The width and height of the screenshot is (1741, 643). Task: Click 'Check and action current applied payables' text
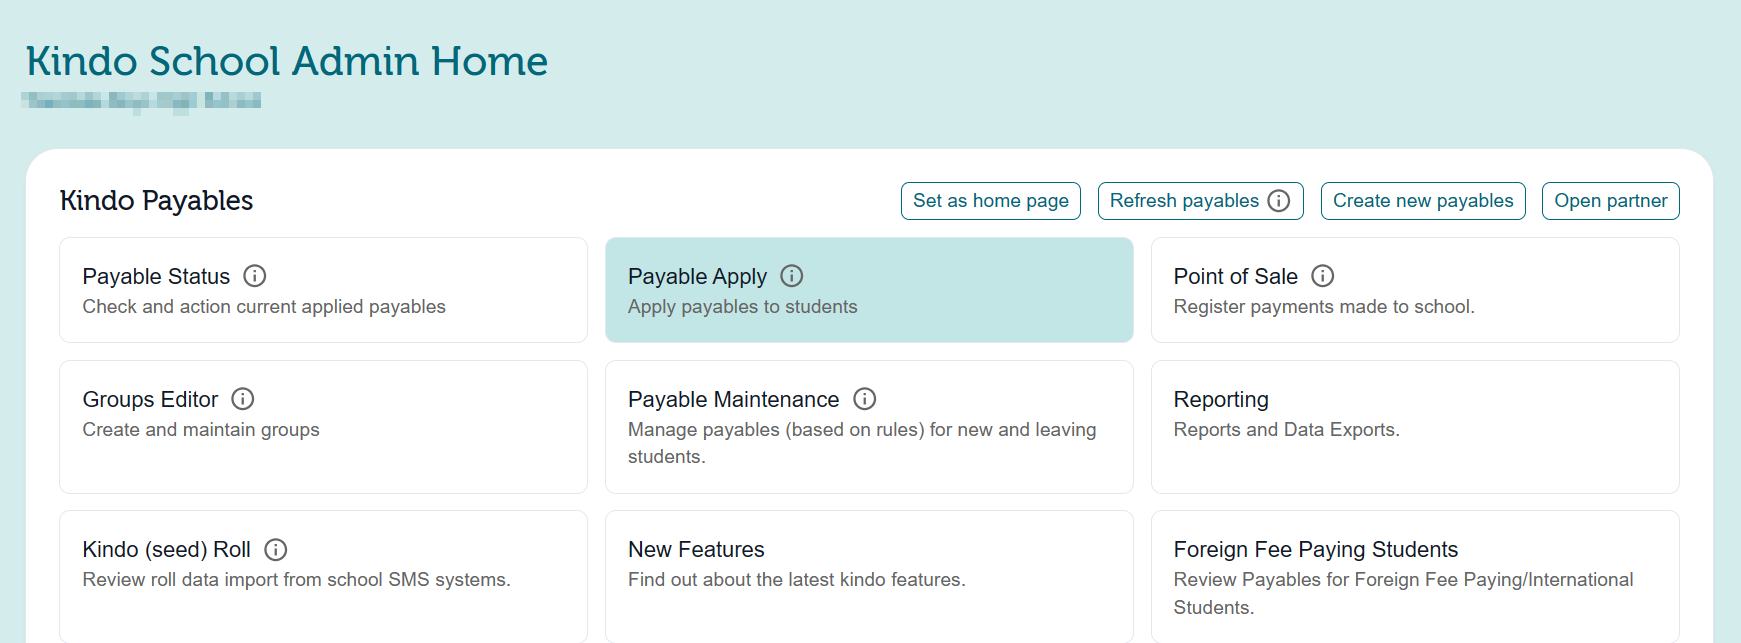[x=264, y=307]
